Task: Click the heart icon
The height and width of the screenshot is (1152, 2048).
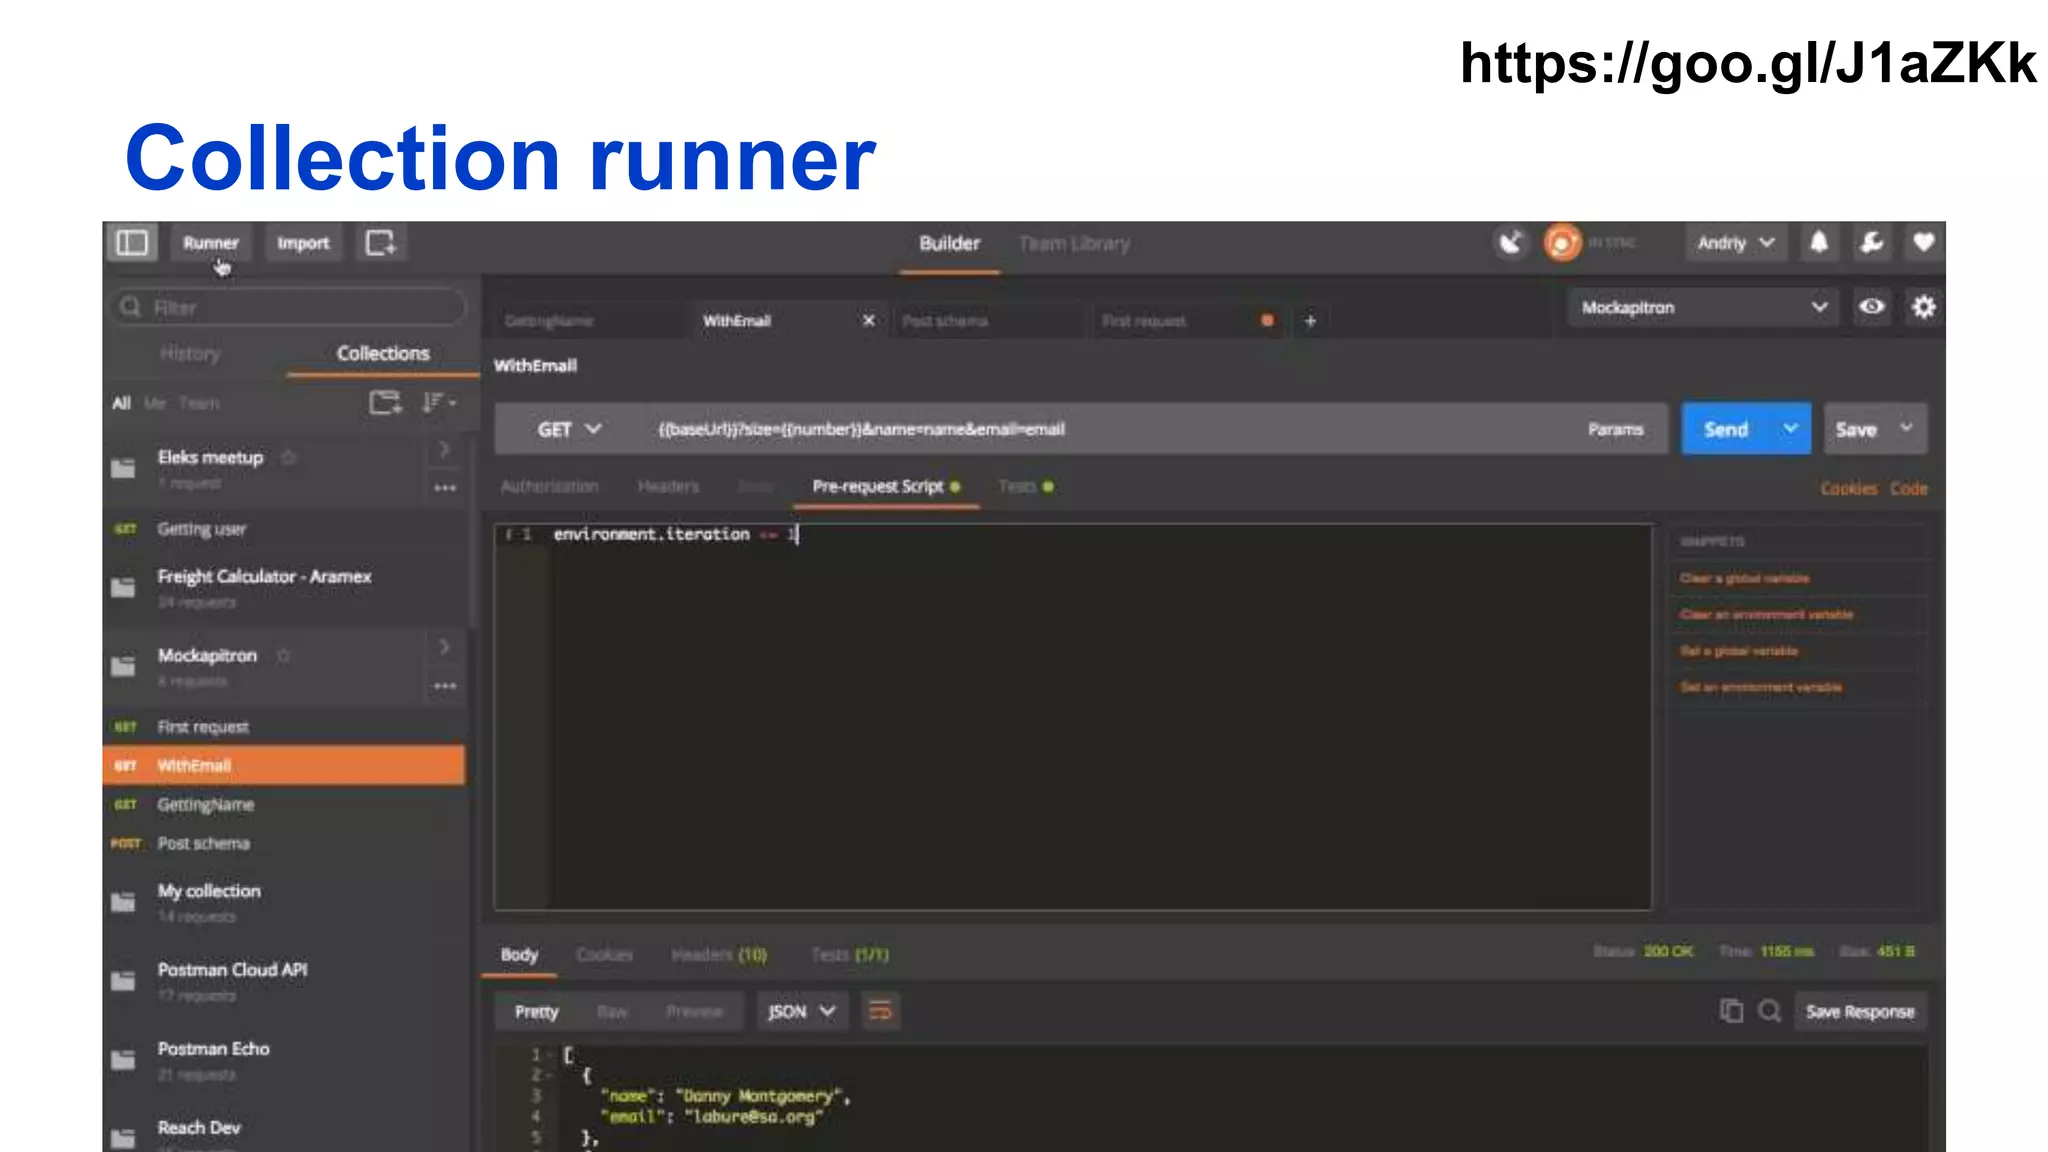Action: (x=1923, y=243)
